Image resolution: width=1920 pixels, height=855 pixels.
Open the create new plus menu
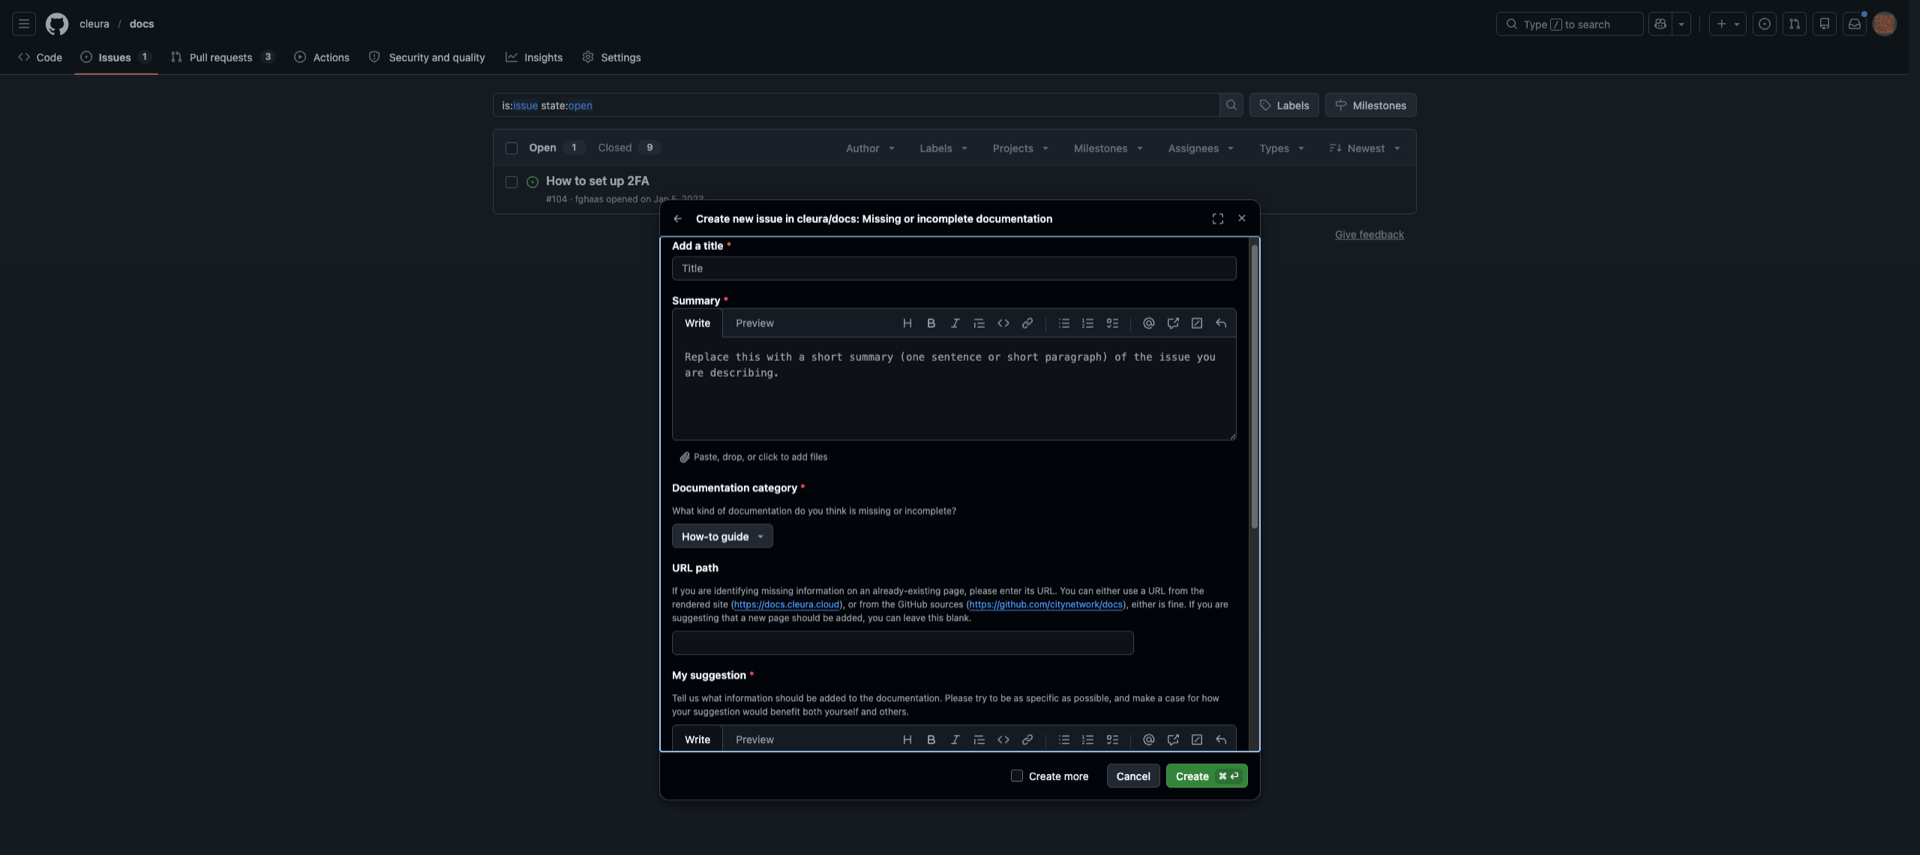coord(1728,24)
